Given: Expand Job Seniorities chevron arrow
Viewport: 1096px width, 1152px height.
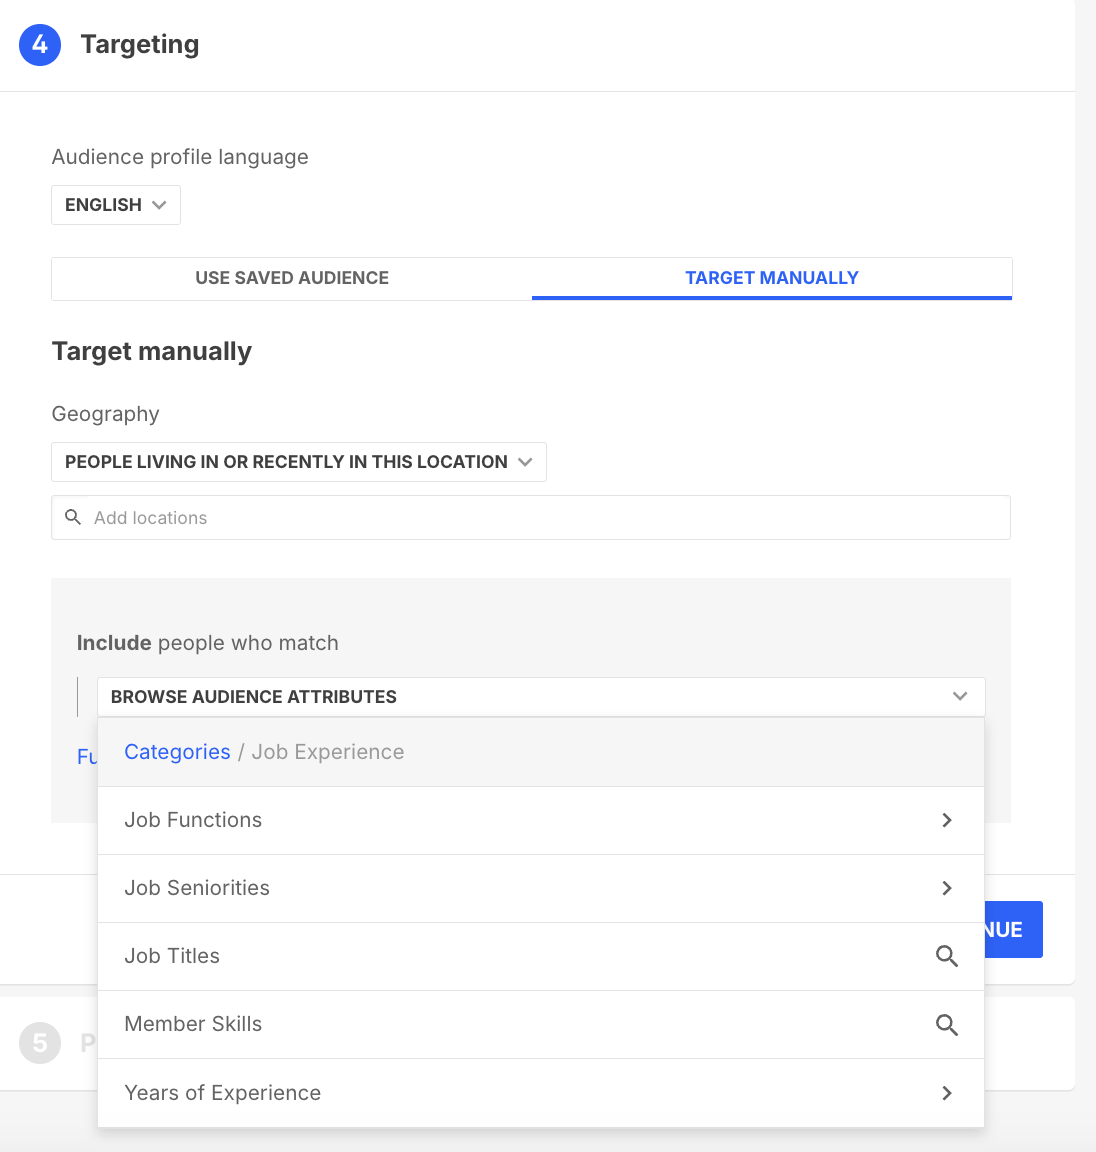Looking at the screenshot, I should coord(946,888).
